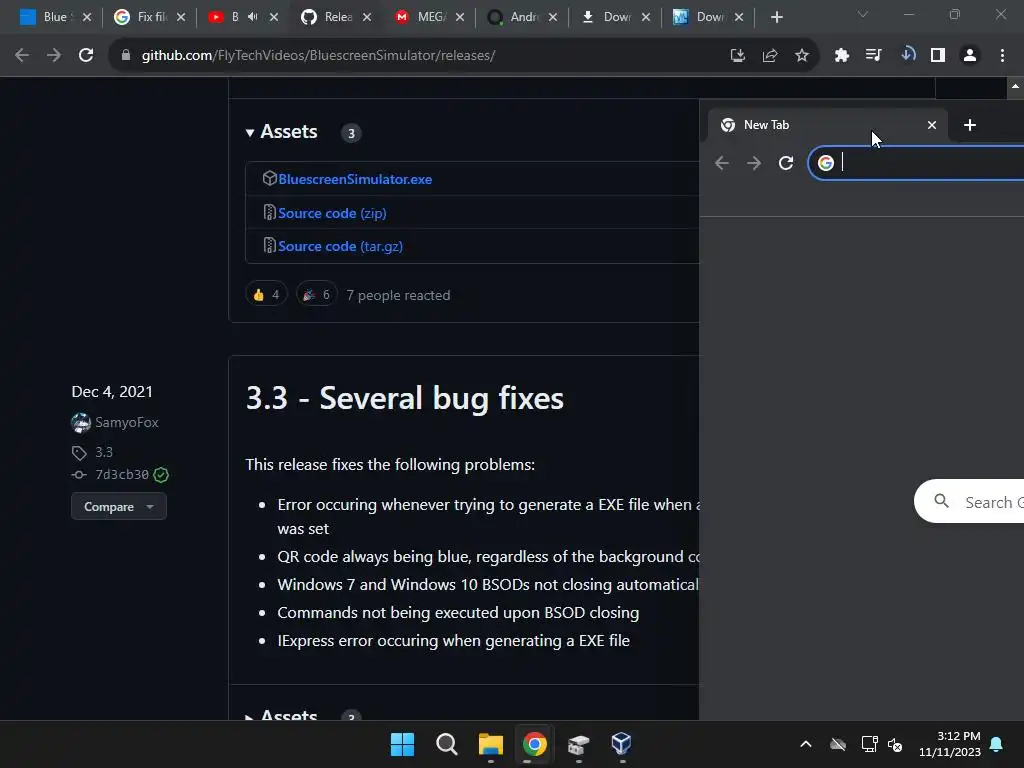Click the GitHub URL address bar
Image resolution: width=1024 pixels, height=768 pixels.
(418, 56)
